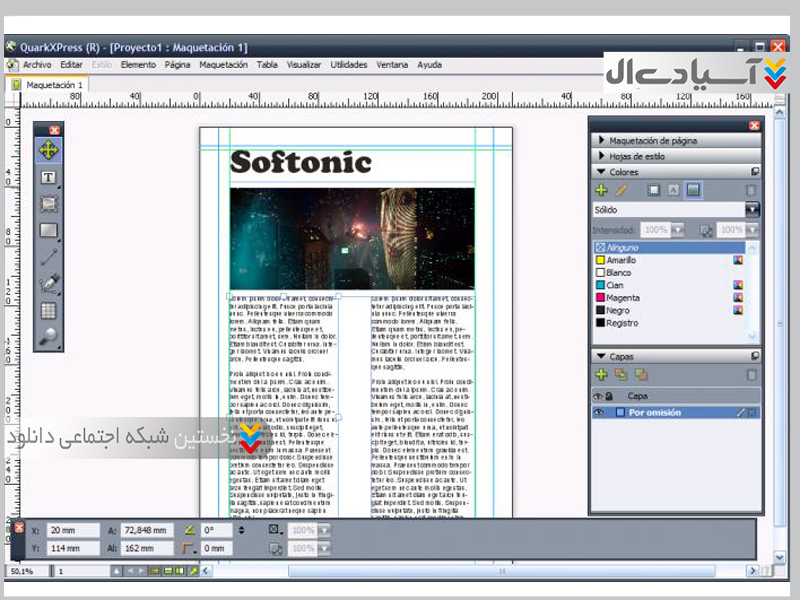This screenshot has height=600, width=800.
Task: Select the Zoom magnifier tool
Action: click(x=48, y=338)
